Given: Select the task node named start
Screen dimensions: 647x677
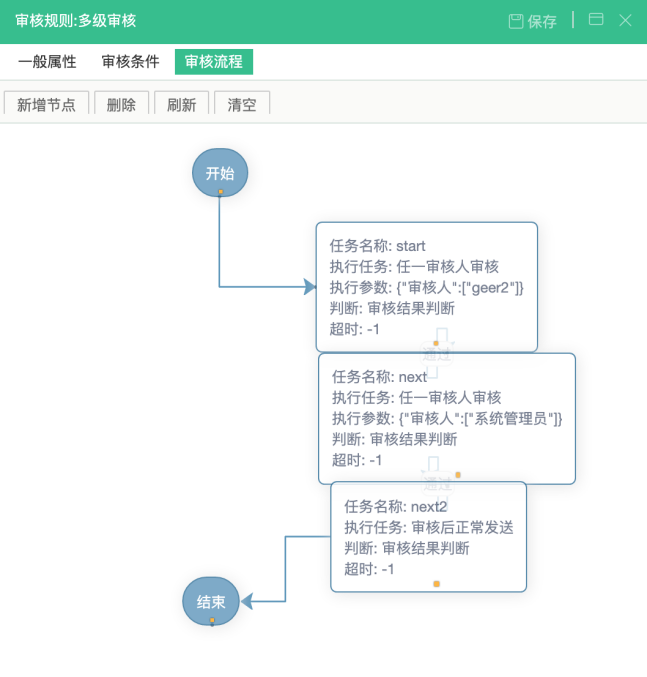Looking at the screenshot, I should (x=427, y=286).
